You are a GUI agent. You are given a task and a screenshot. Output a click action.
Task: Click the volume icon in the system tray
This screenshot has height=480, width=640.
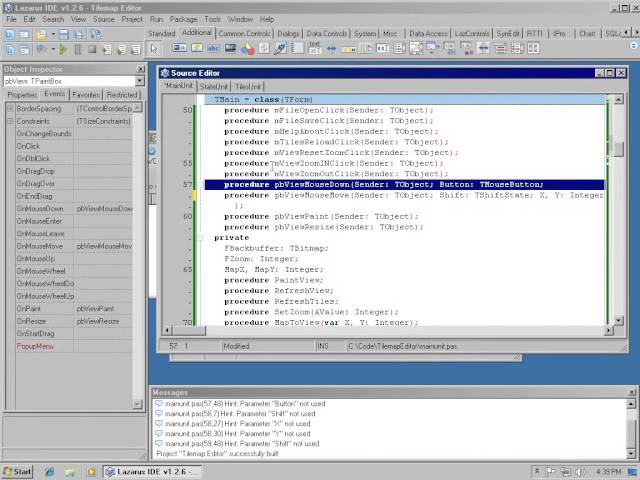click(580, 472)
